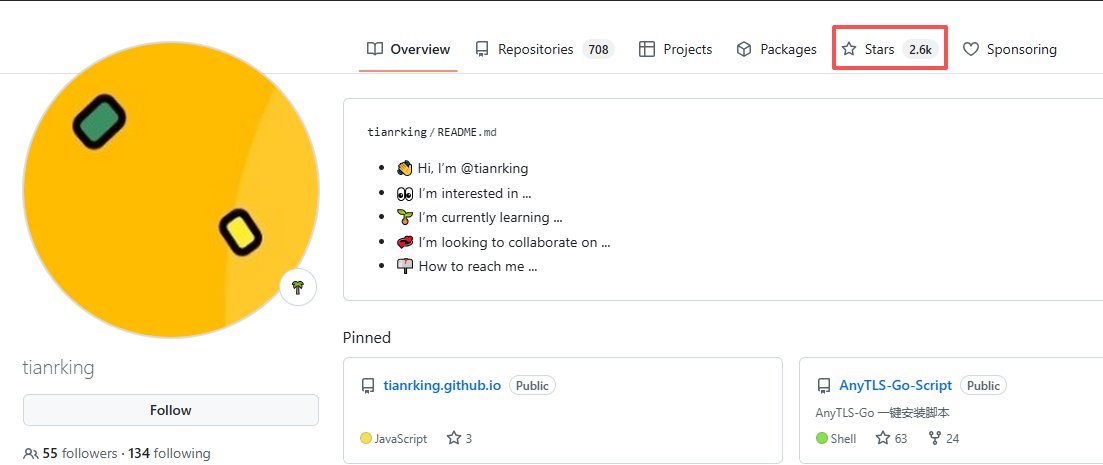This screenshot has height=465, width=1103.
Task: Click the 2.6k stars counter badge
Action: click(920, 49)
